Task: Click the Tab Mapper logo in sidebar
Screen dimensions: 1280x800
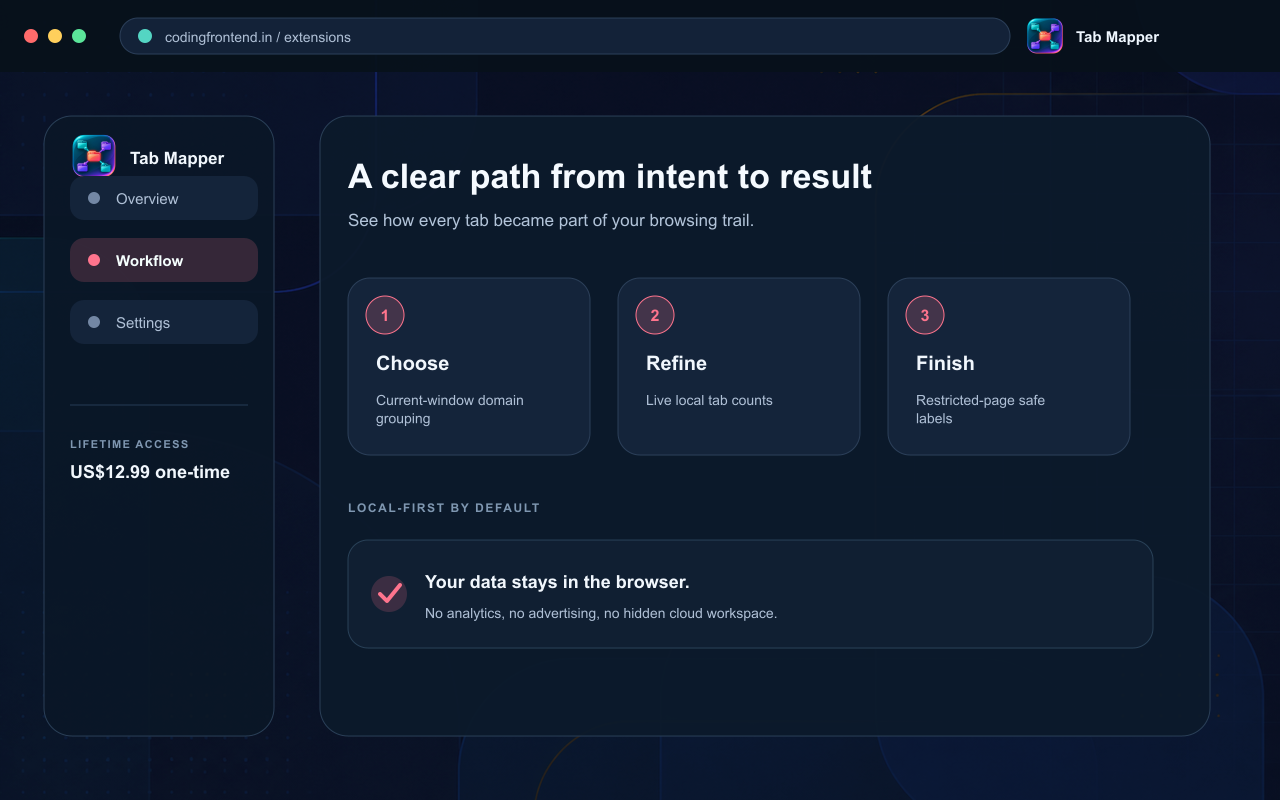Action: [x=94, y=156]
